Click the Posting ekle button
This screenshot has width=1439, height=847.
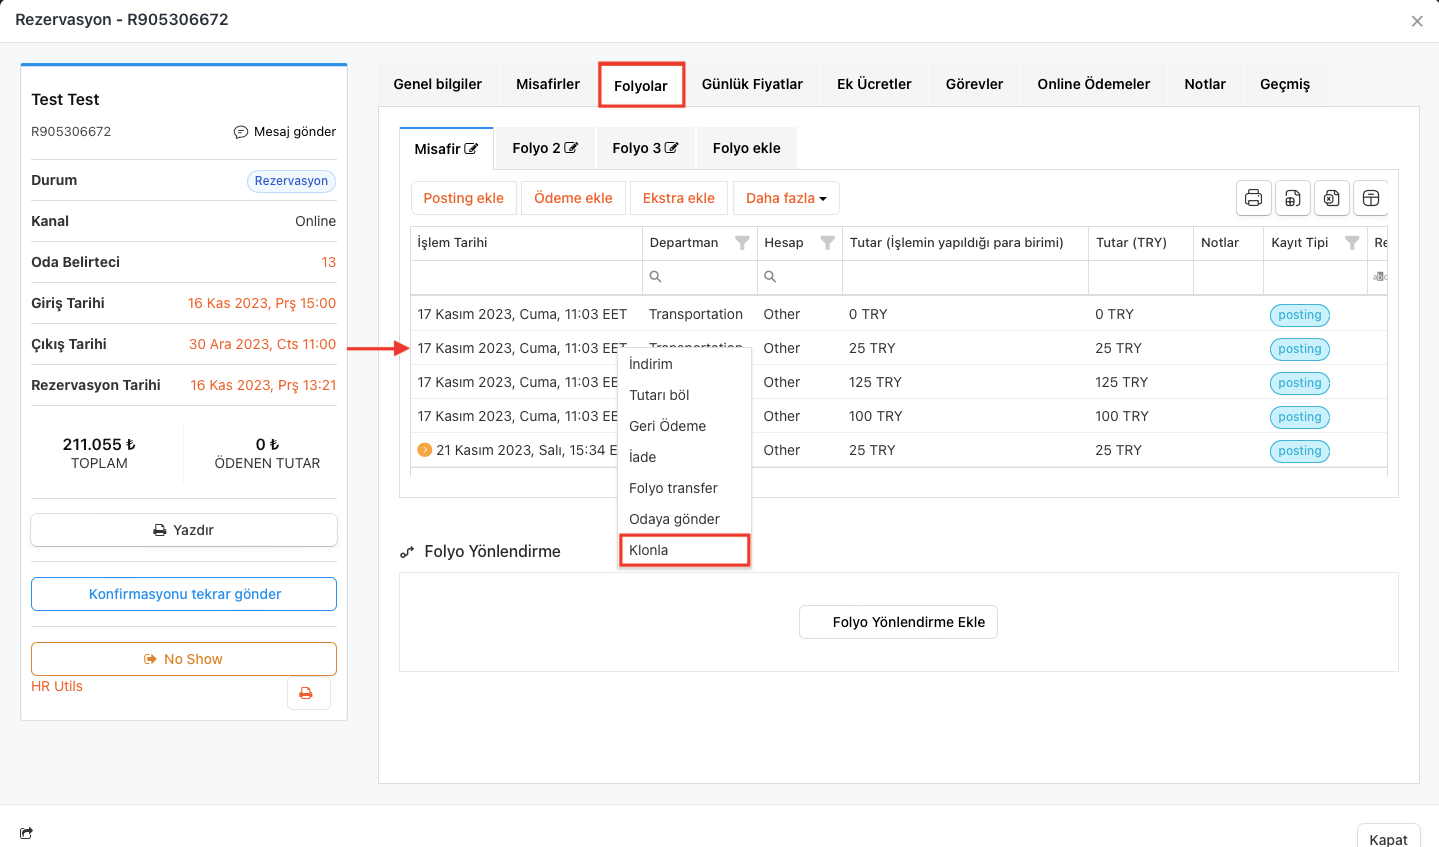(x=463, y=198)
